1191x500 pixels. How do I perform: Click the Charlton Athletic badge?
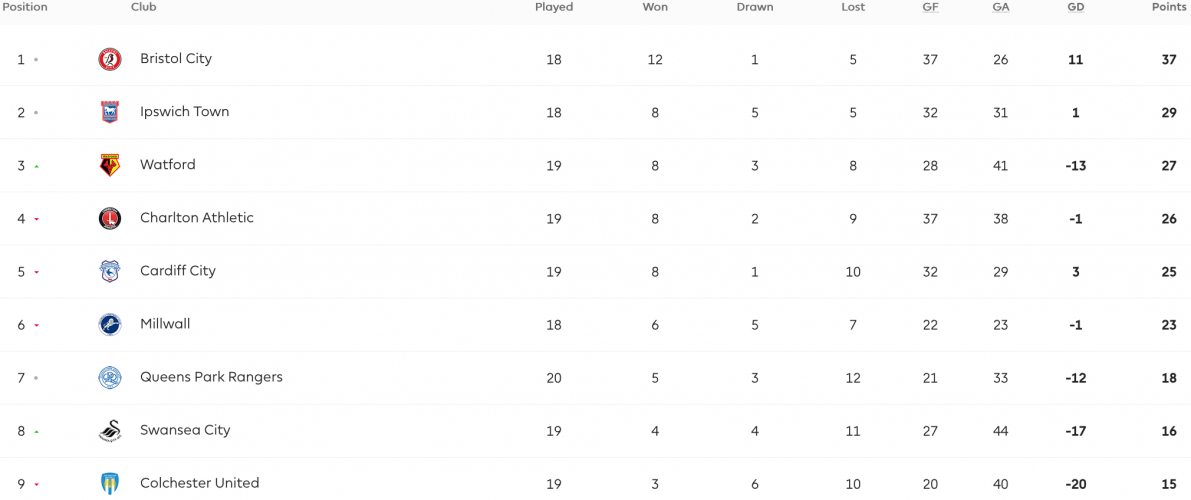(x=110, y=218)
